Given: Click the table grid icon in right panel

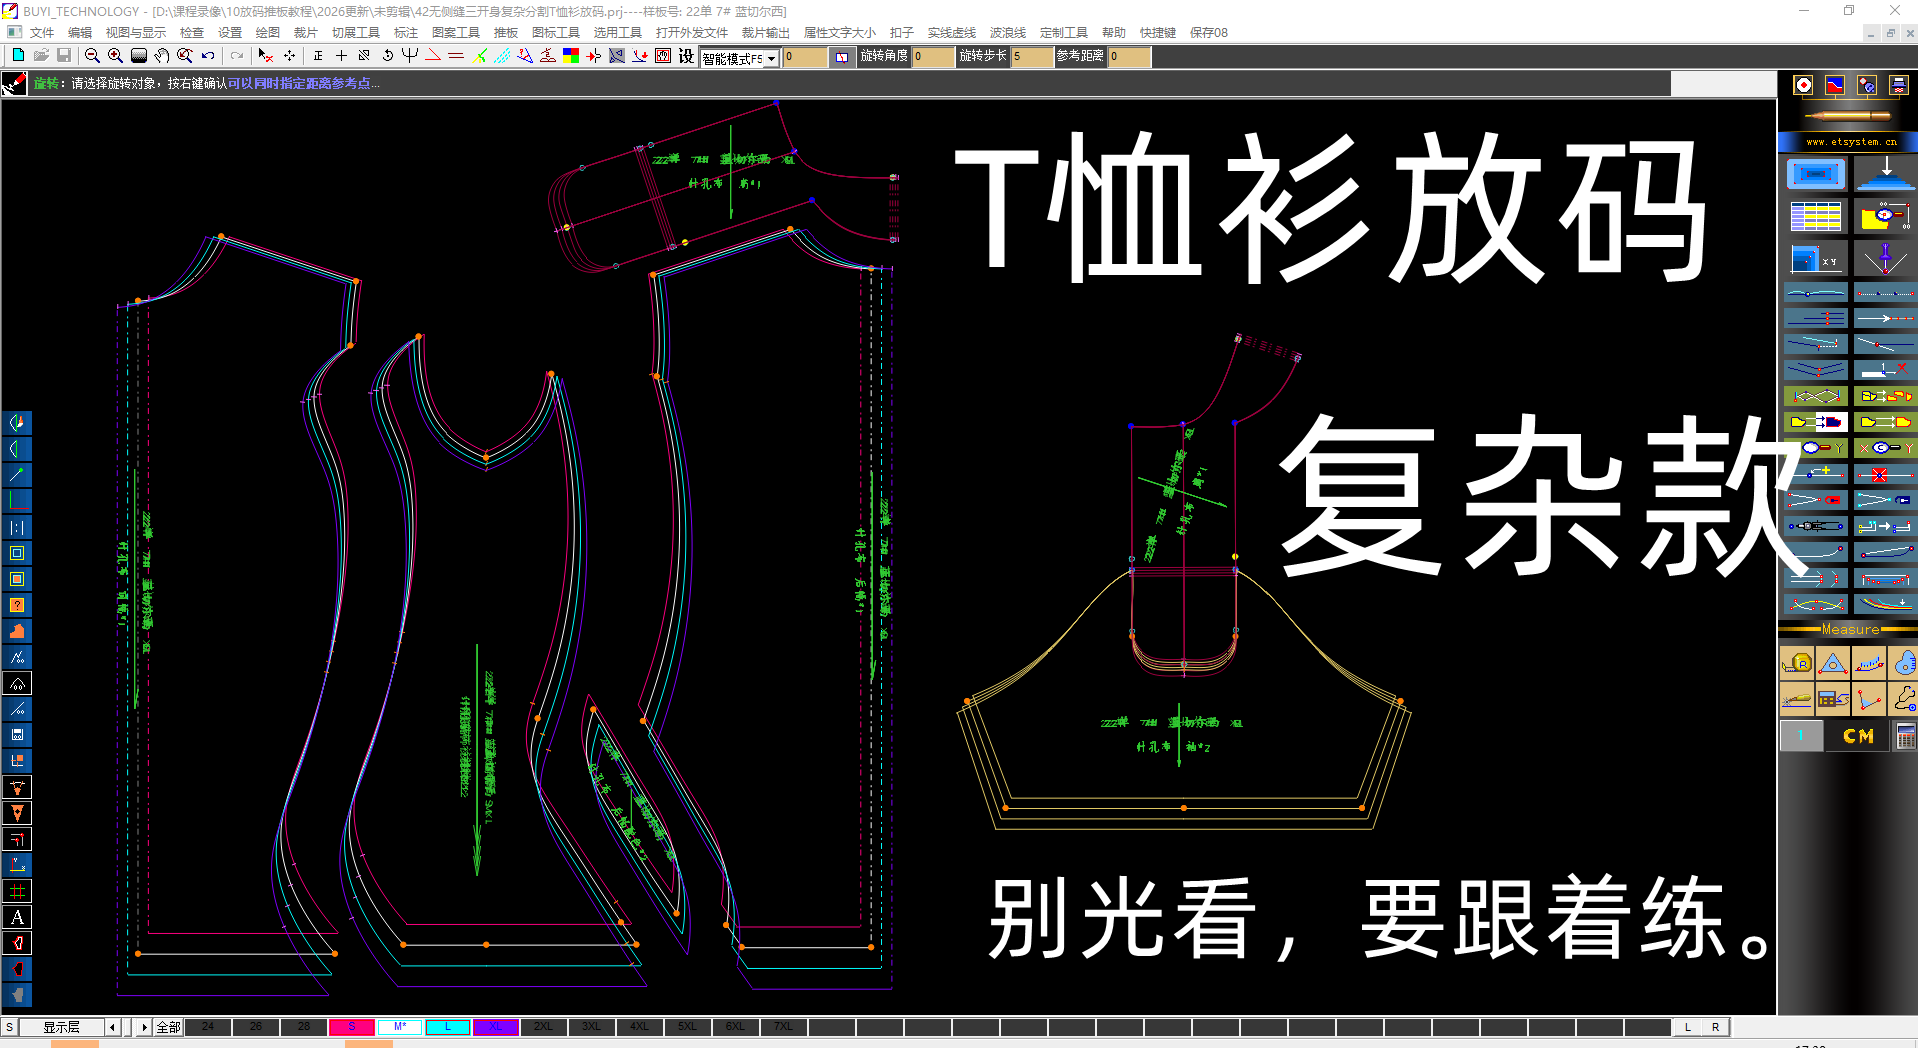Looking at the screenshot, I should point(1816,216).
